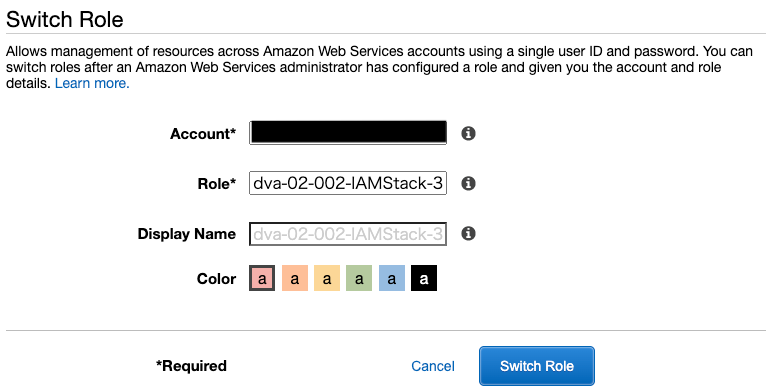Pick the black color swatch
The height and width of the screenshot is (392, 776).
coord(424,278)
